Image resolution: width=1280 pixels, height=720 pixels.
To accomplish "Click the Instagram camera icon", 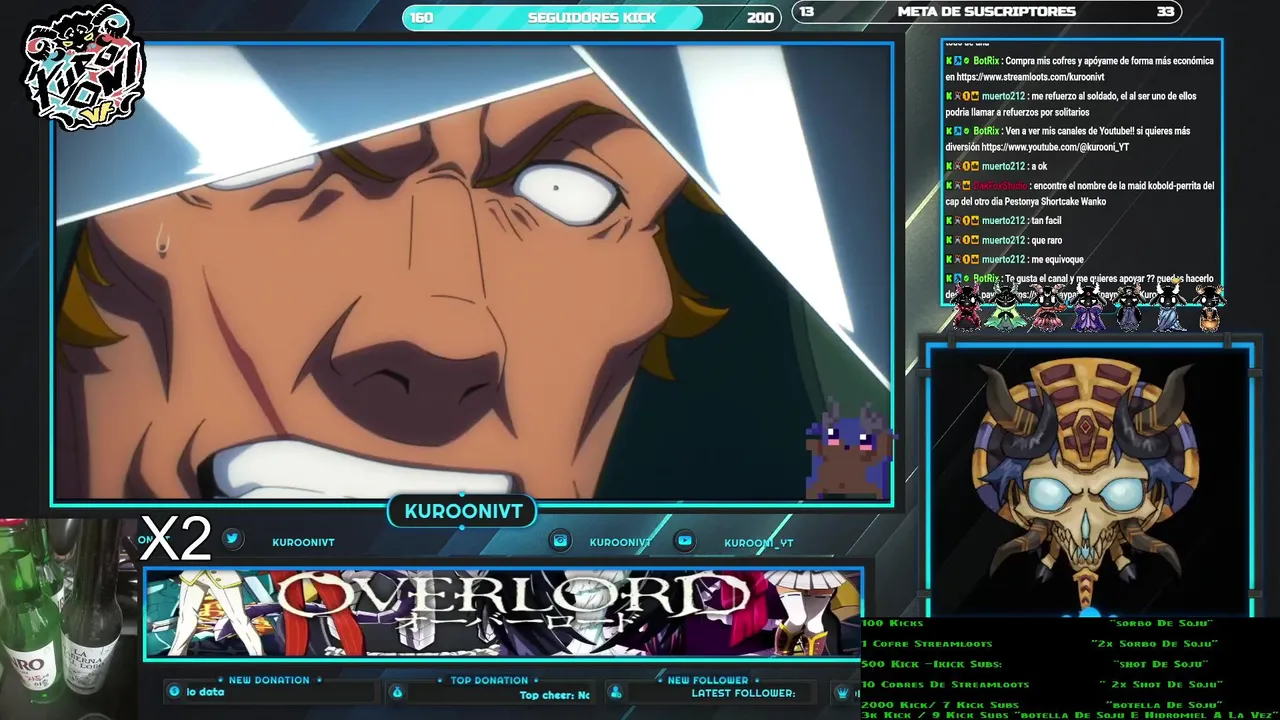I will (x=561, y=541).
